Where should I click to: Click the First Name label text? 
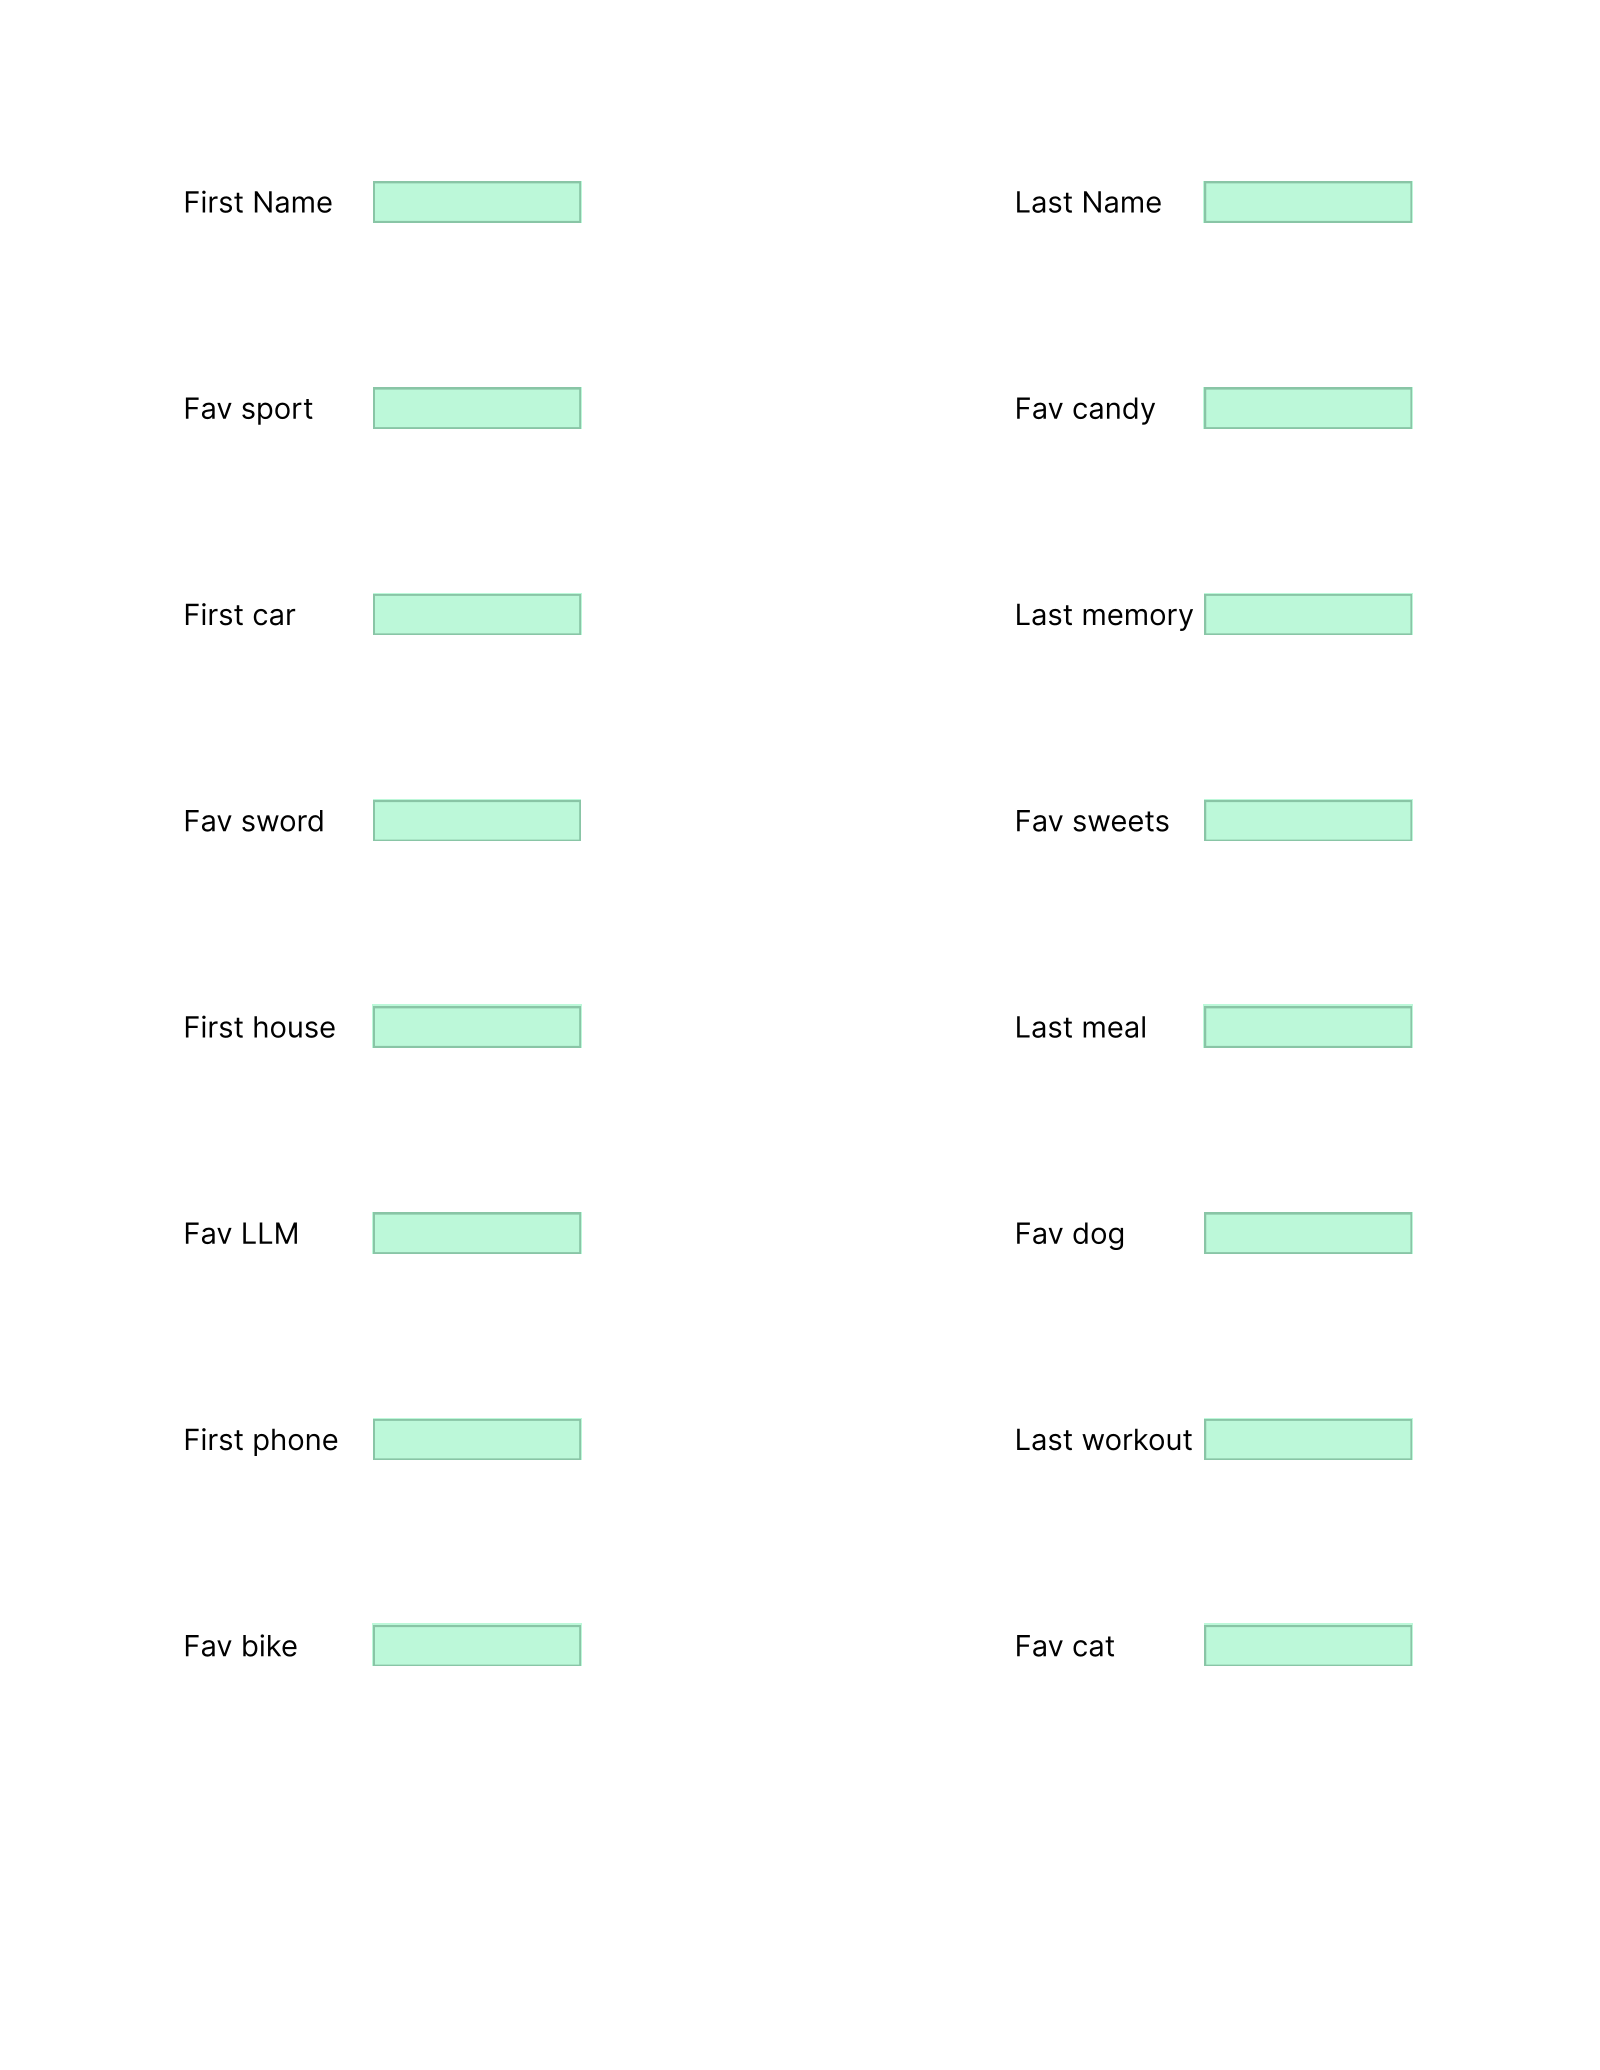click(258, 203)
